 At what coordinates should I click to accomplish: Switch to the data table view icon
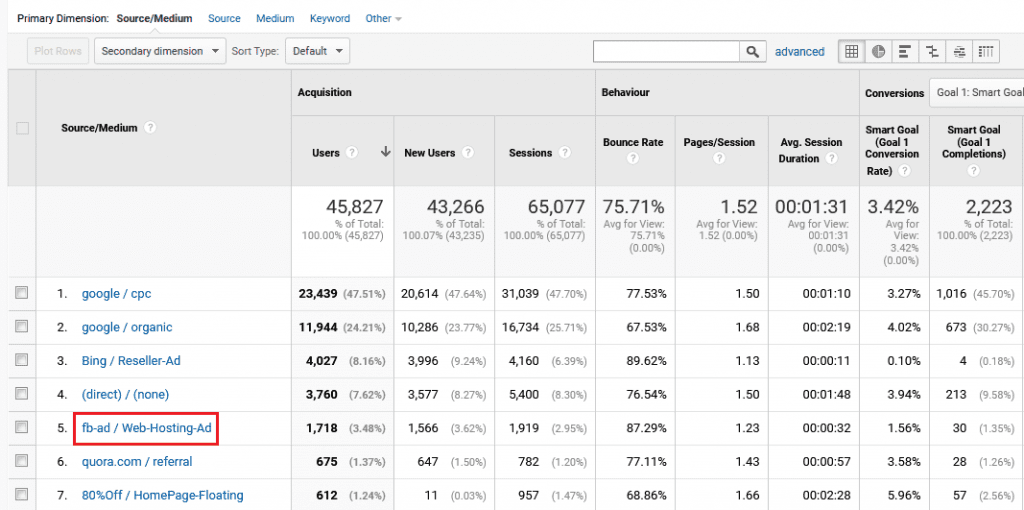coord(852,52)
